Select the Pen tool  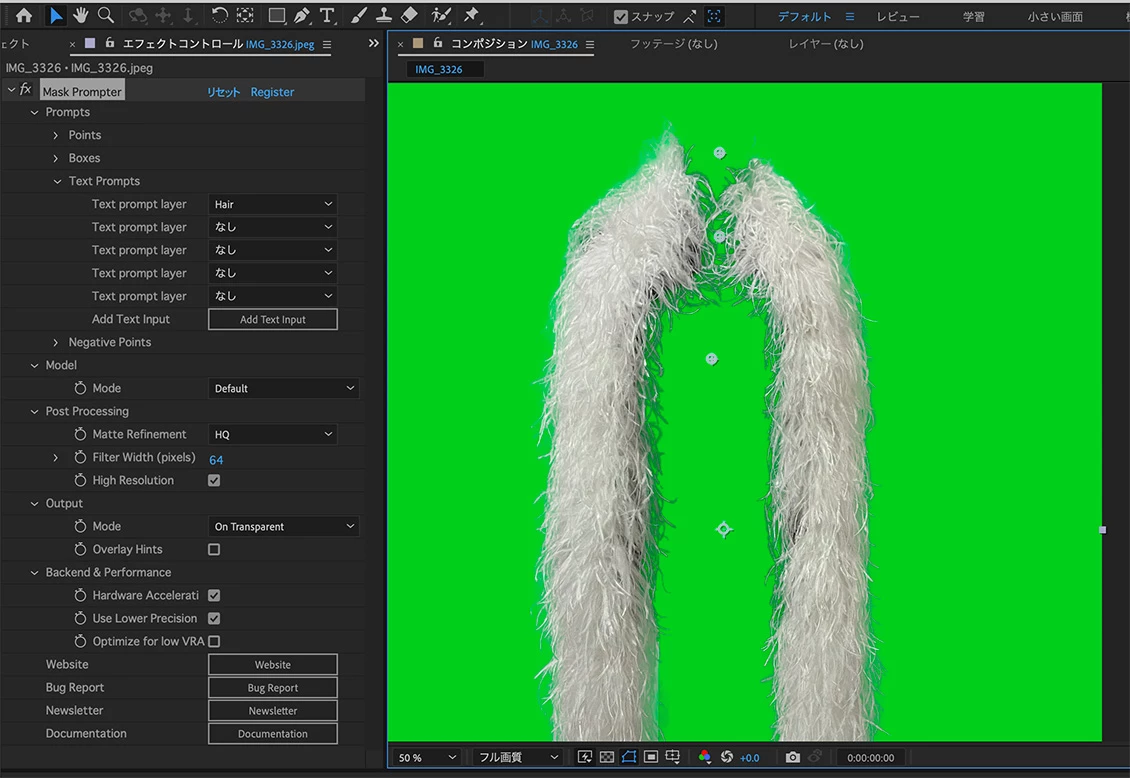[x=302, y=15]
